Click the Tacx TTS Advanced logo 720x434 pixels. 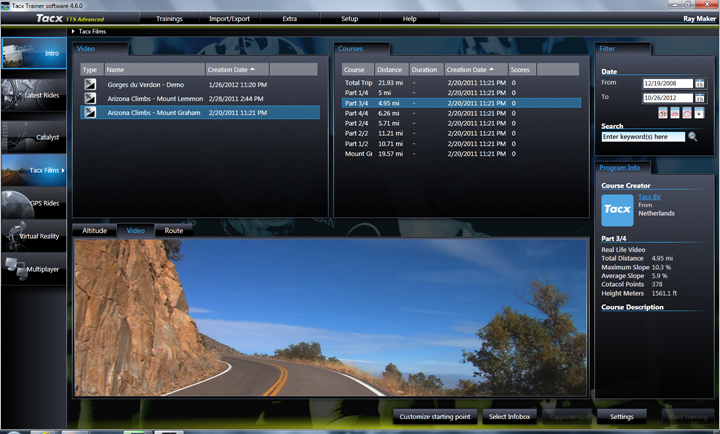[x=70, y=18]
